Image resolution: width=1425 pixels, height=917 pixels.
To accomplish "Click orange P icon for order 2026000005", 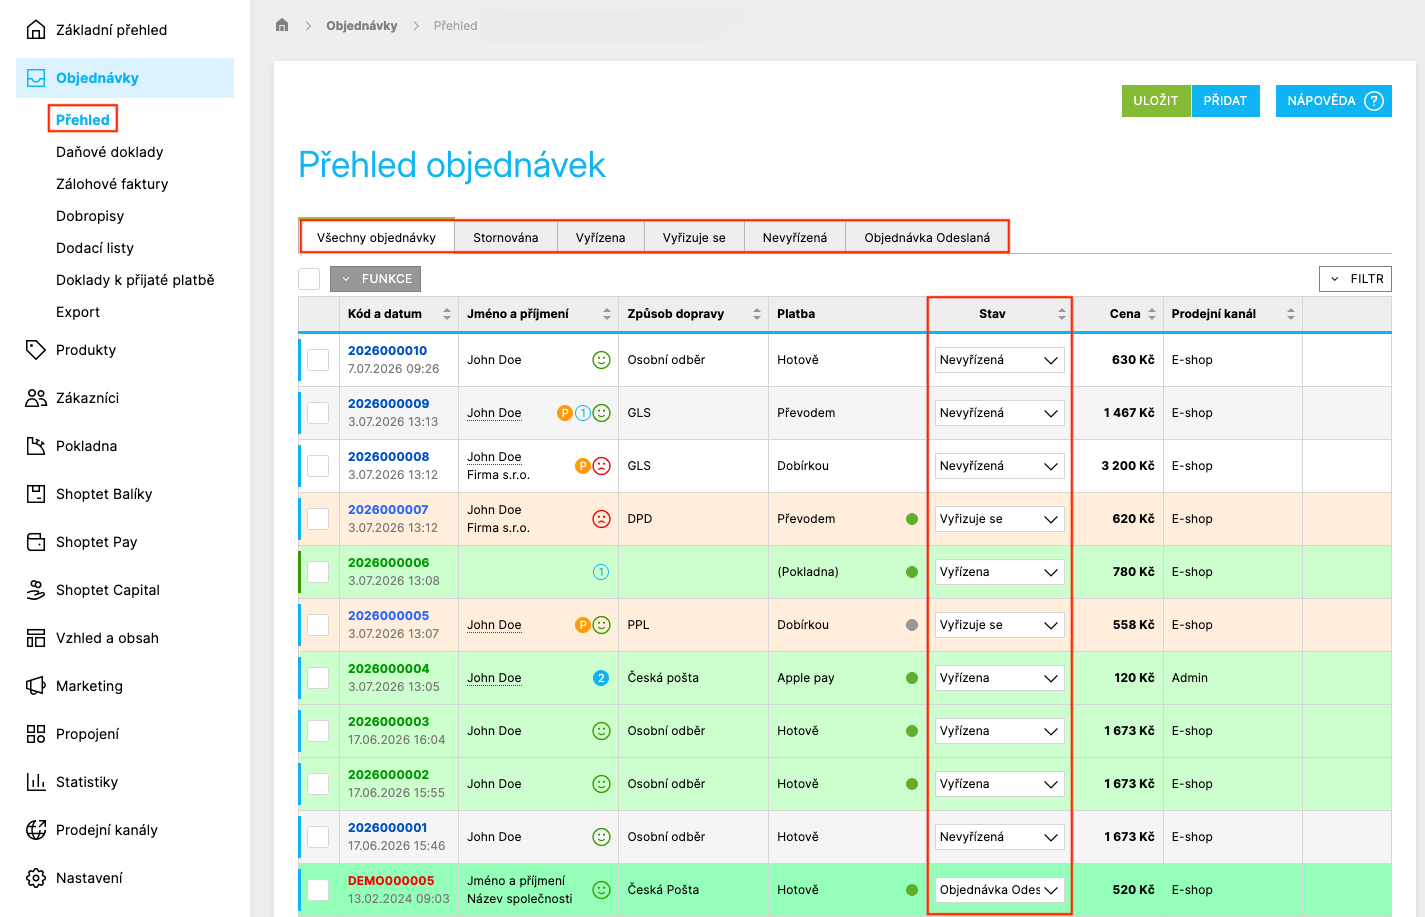I will (x=583, y=625).
